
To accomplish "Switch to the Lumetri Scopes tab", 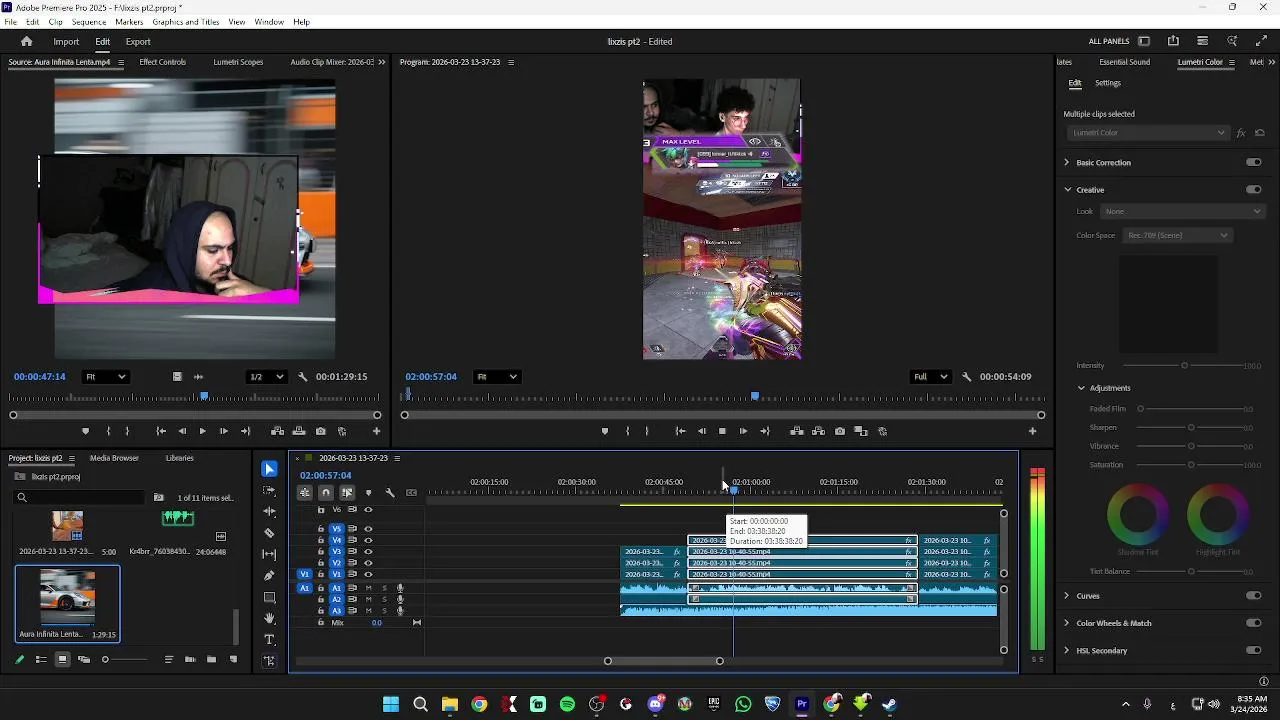I will click(238, 62).
